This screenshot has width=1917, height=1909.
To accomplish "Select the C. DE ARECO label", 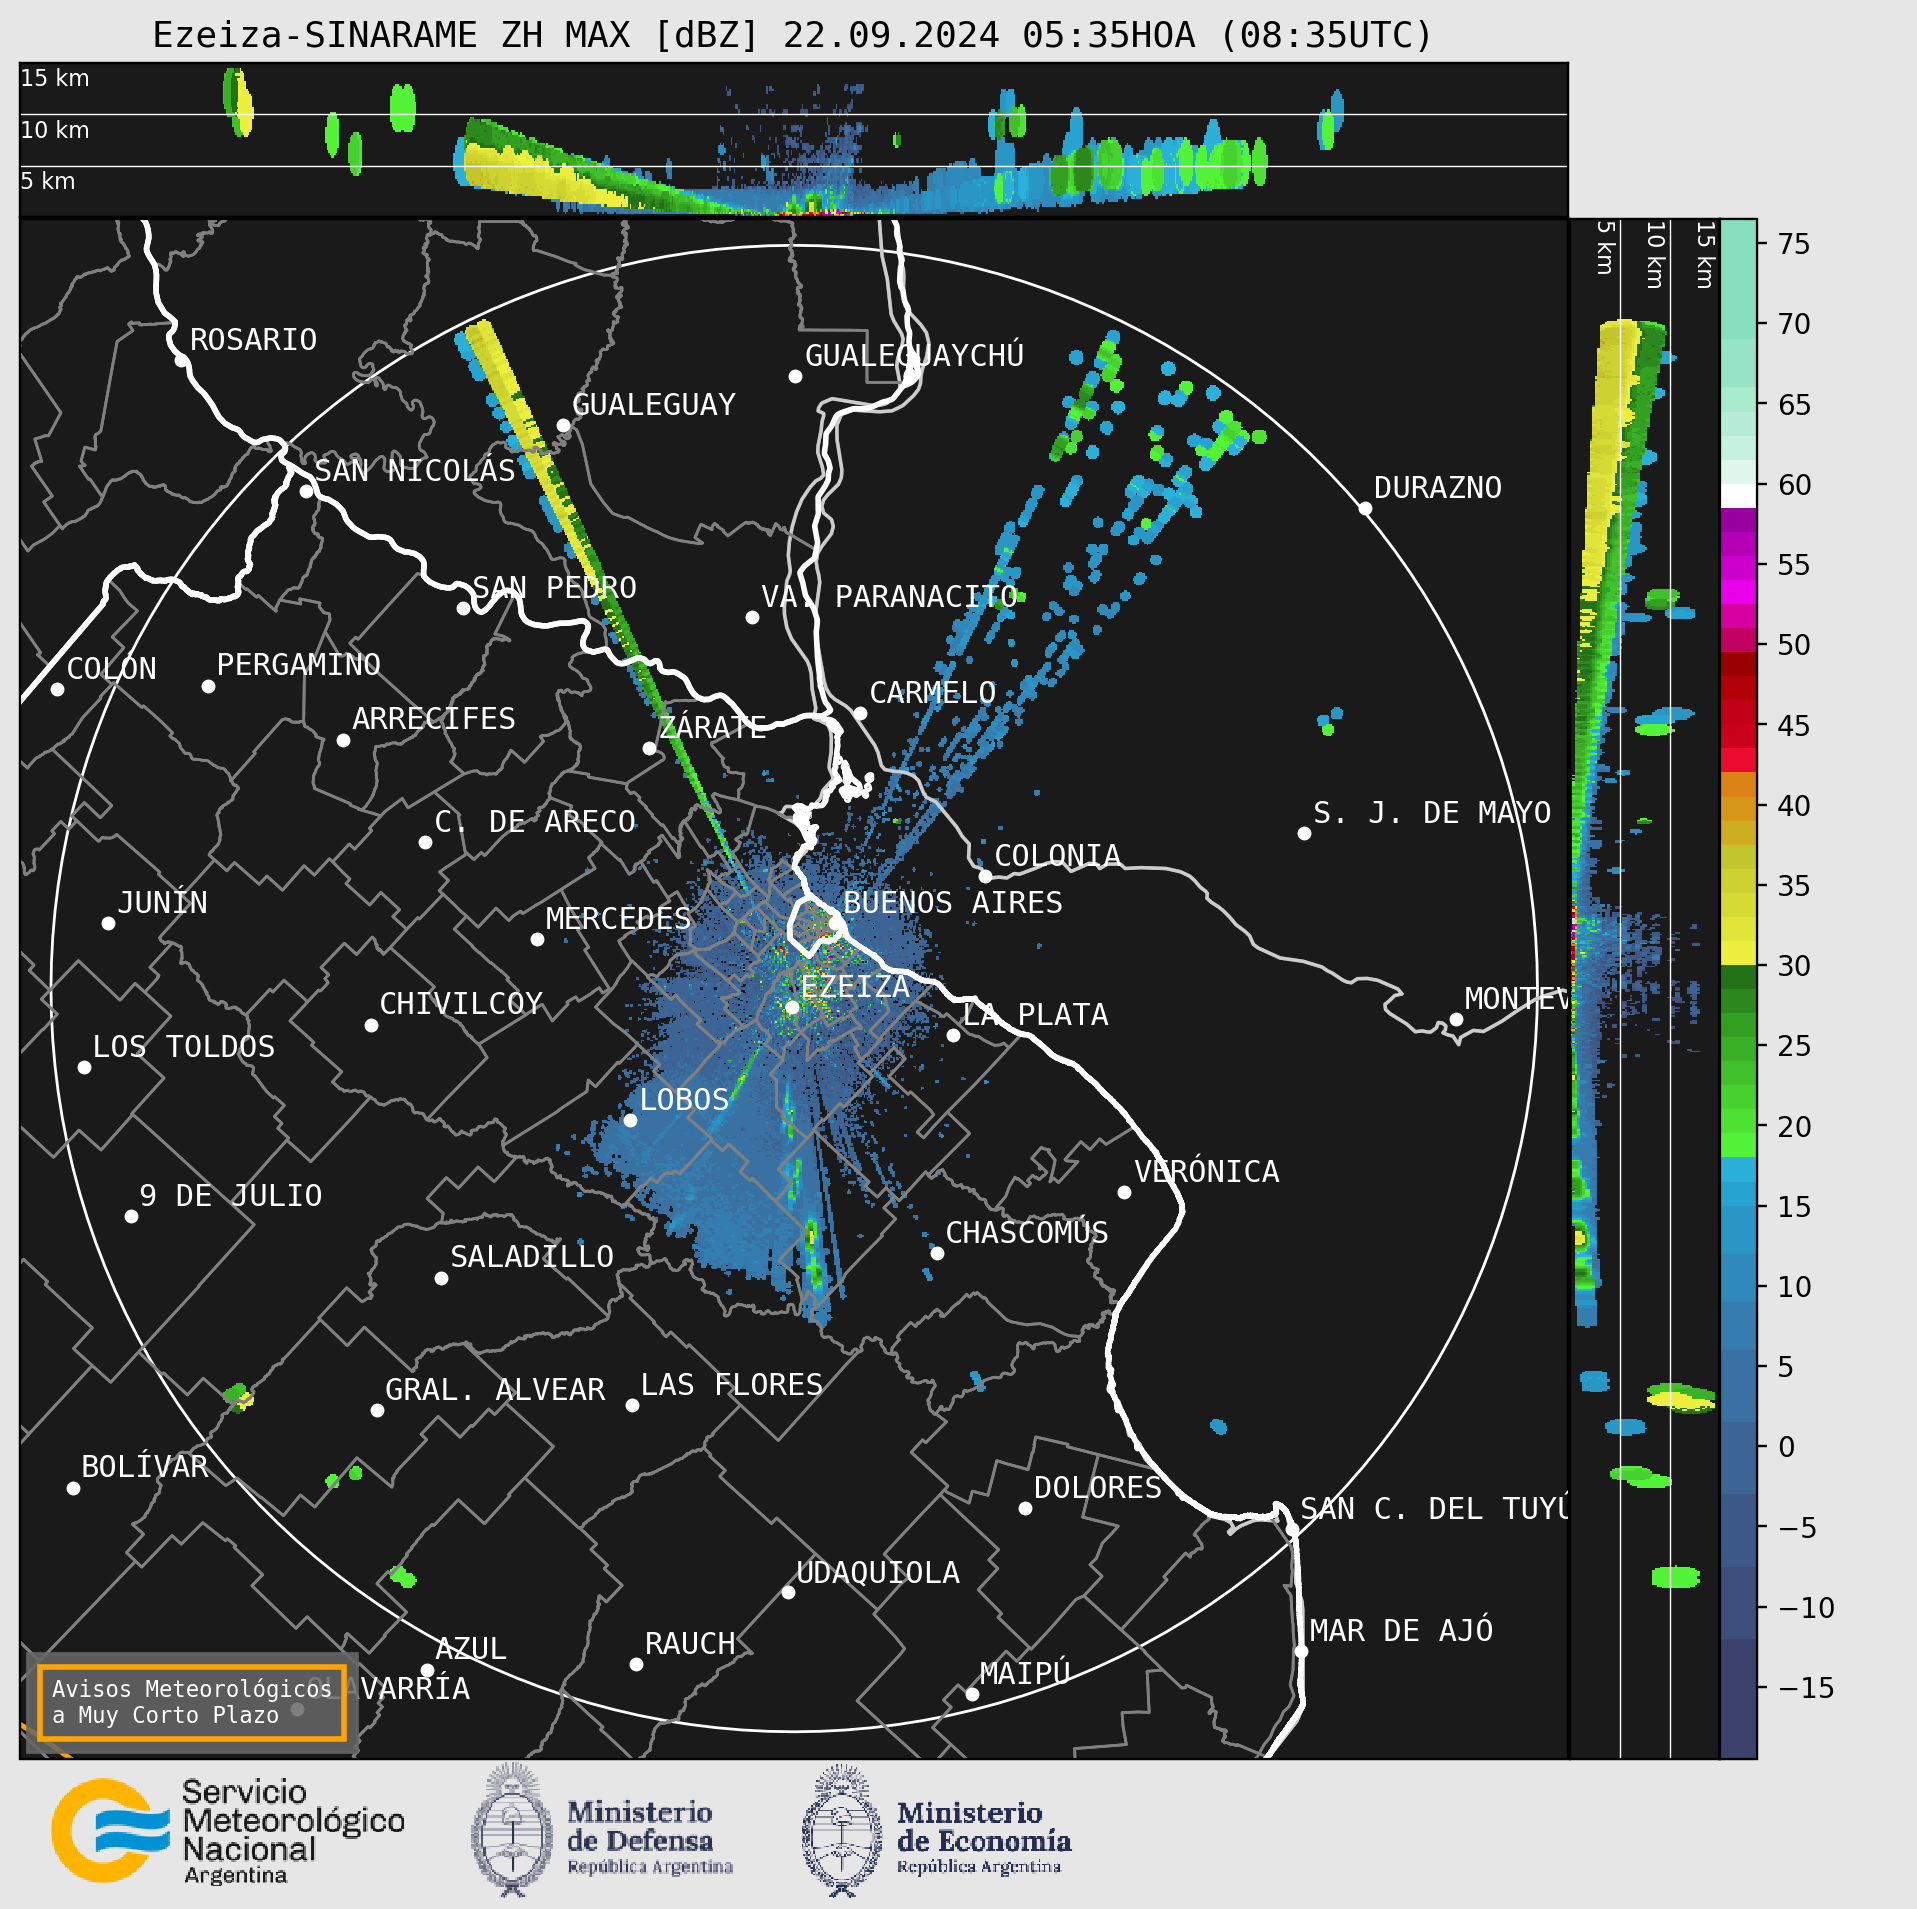I will tap(535, 822).
